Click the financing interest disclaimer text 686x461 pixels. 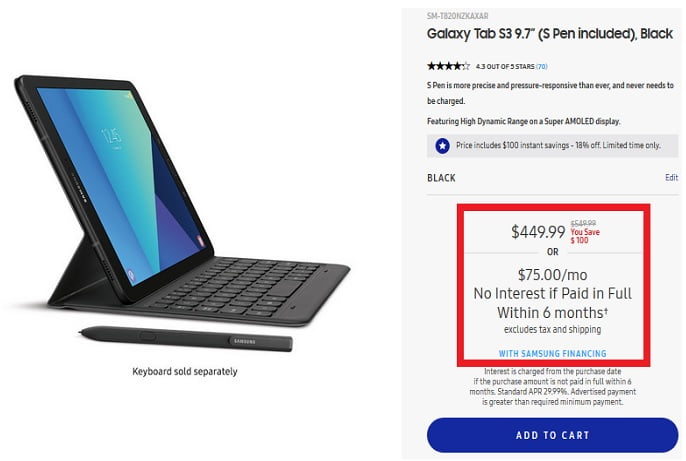[x=552, y=385]
